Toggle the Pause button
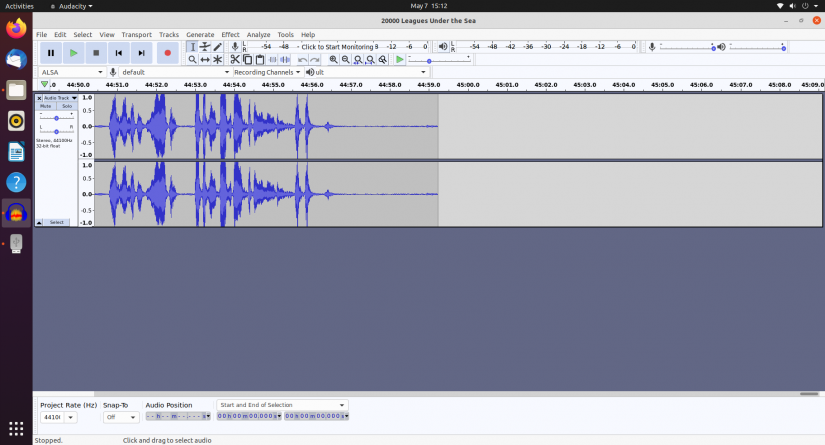825x445 pixels. [x=50, y=52]
